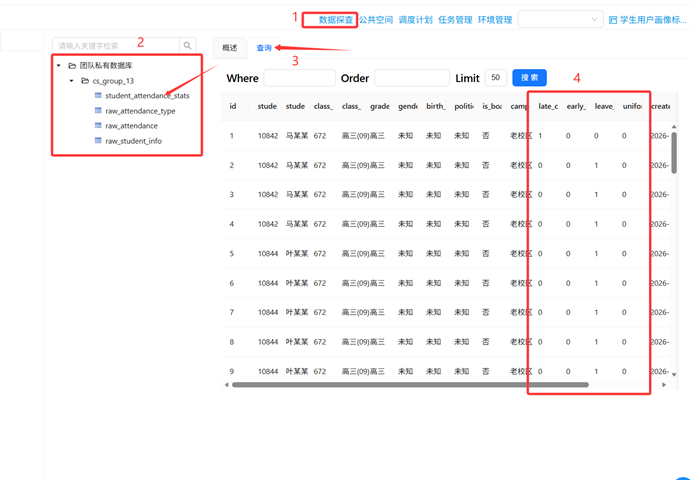The image size is (692, 480).
Task: Switch to the 概述 tab
Action: [229, 48]
